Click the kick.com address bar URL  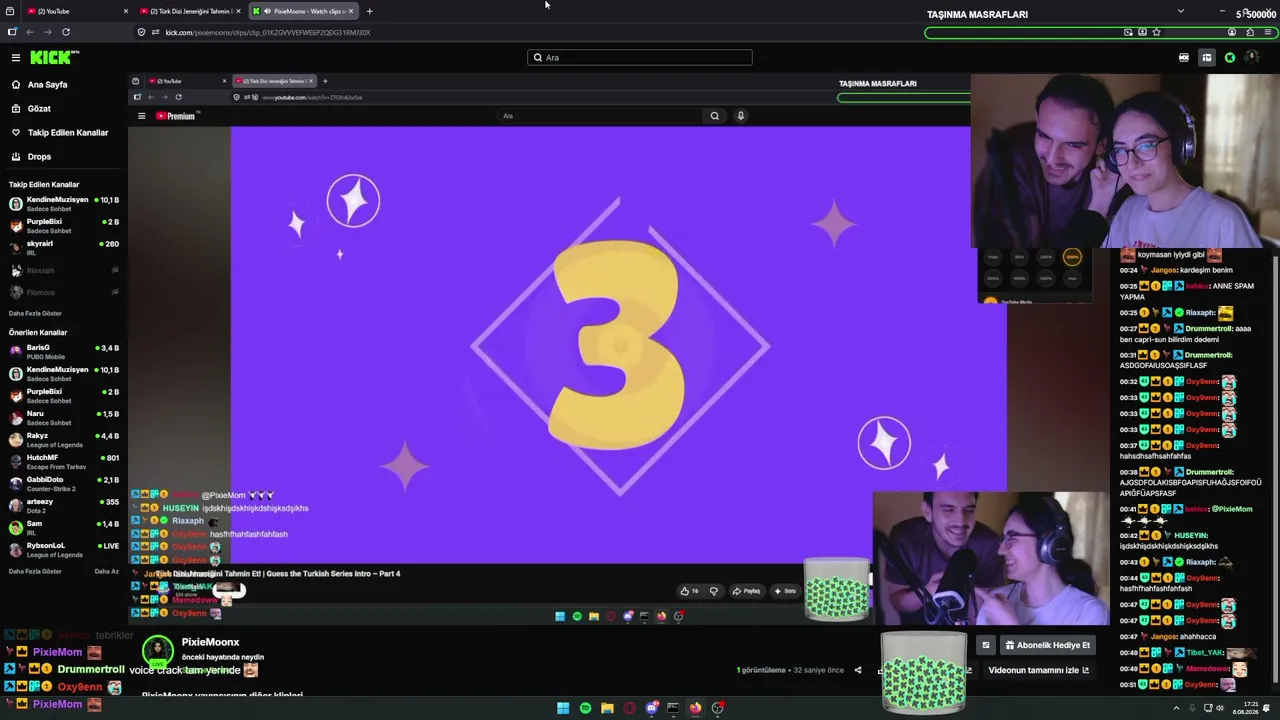click(x=268, y=32)
